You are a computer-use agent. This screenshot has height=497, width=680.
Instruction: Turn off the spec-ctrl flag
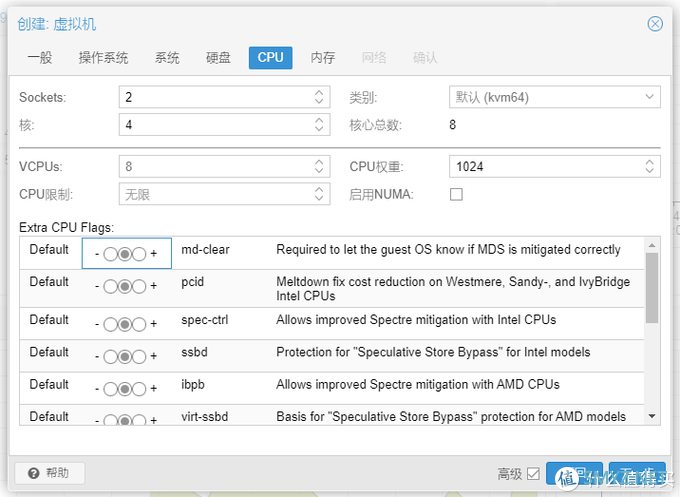[110, 324]
